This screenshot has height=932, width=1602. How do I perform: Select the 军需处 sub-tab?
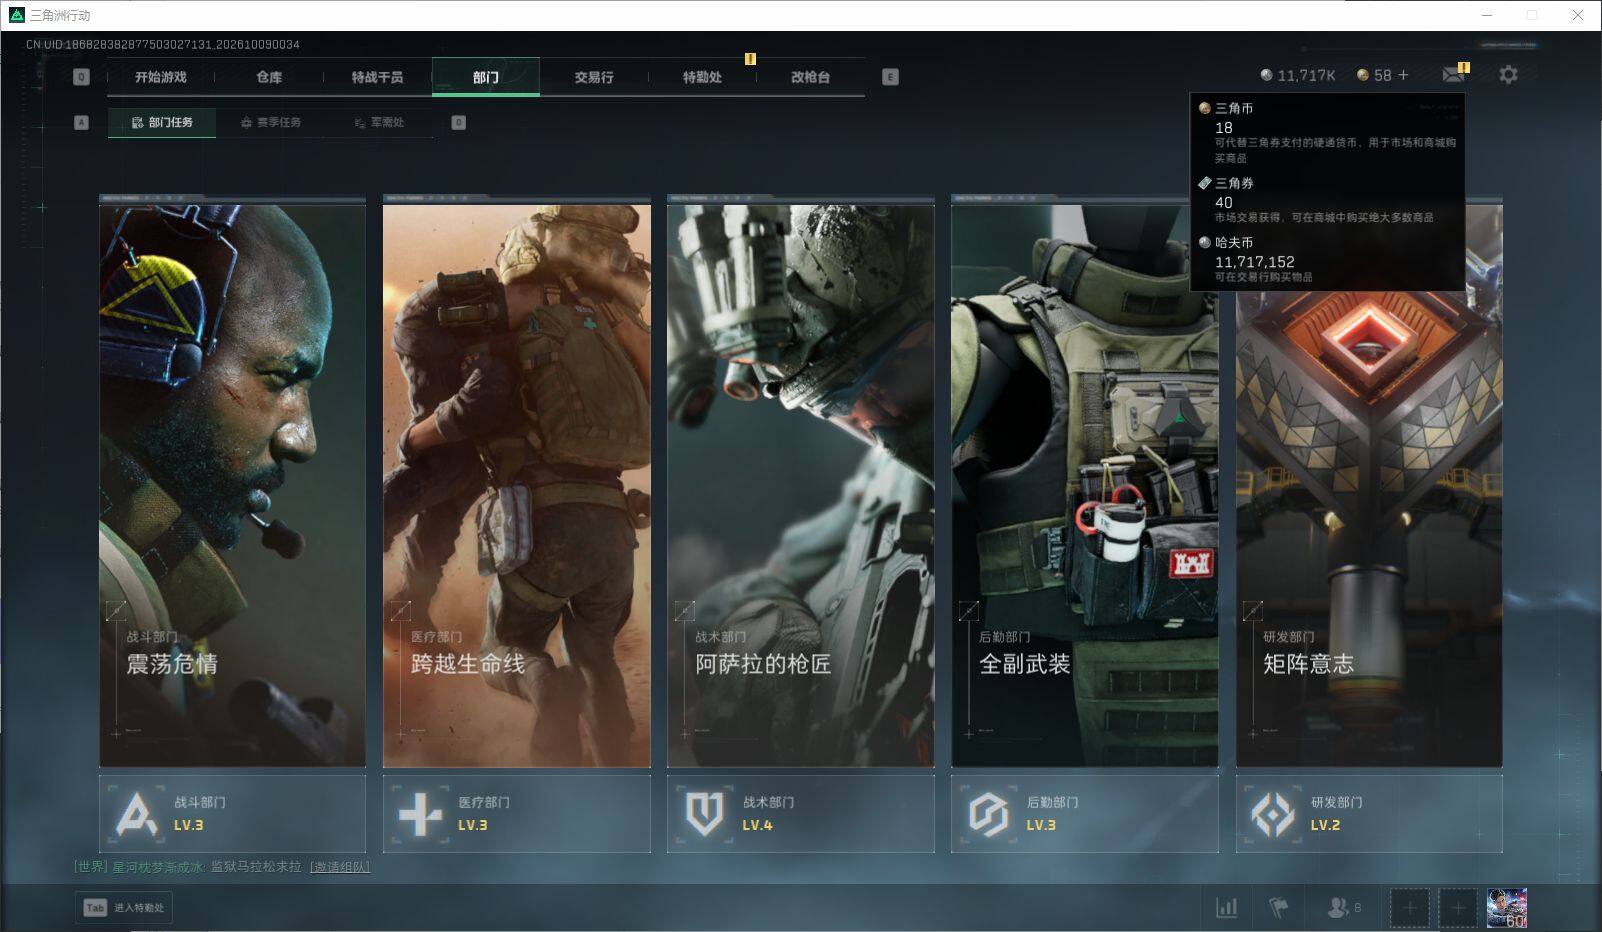[379, 122]
